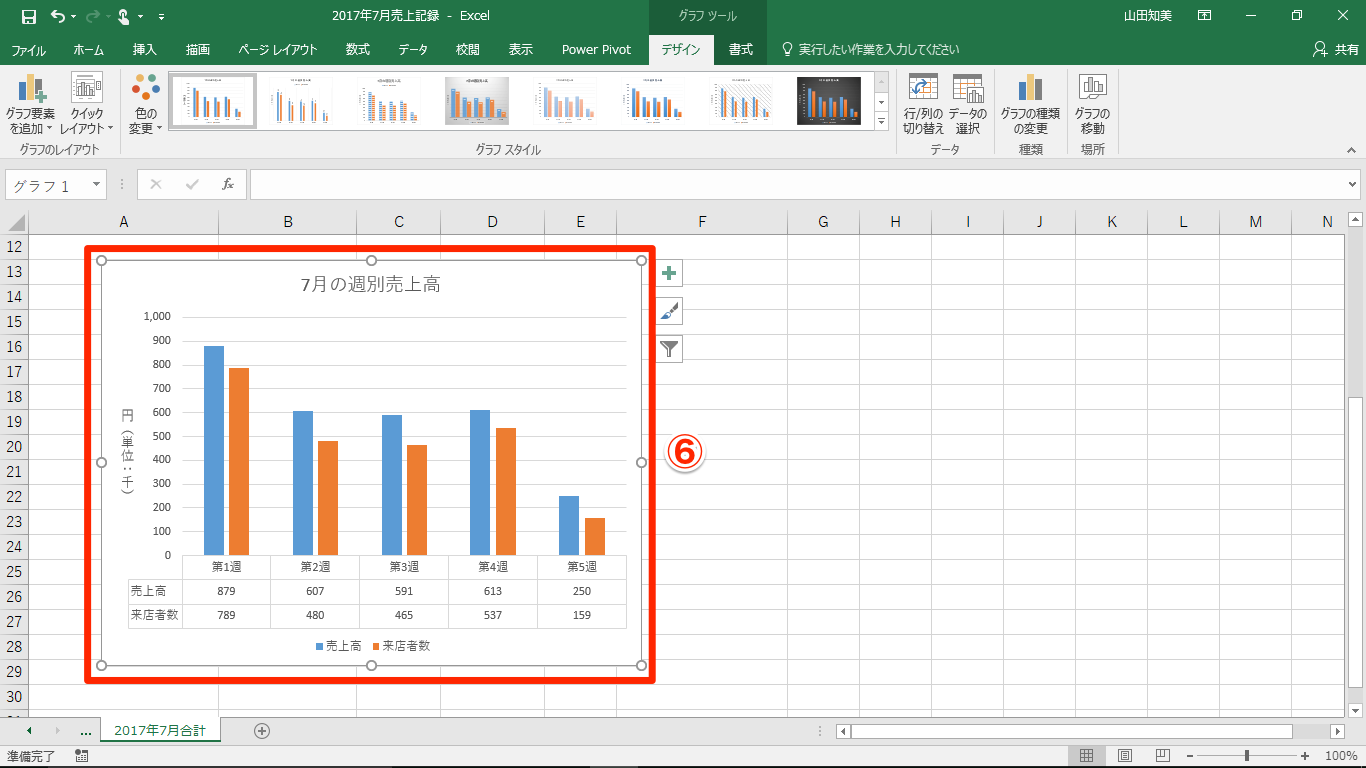The width and height of the screenshot is (1366, 768).
Task: Open the Chart Filters funnel button
Action: click(x=670, y=348)
